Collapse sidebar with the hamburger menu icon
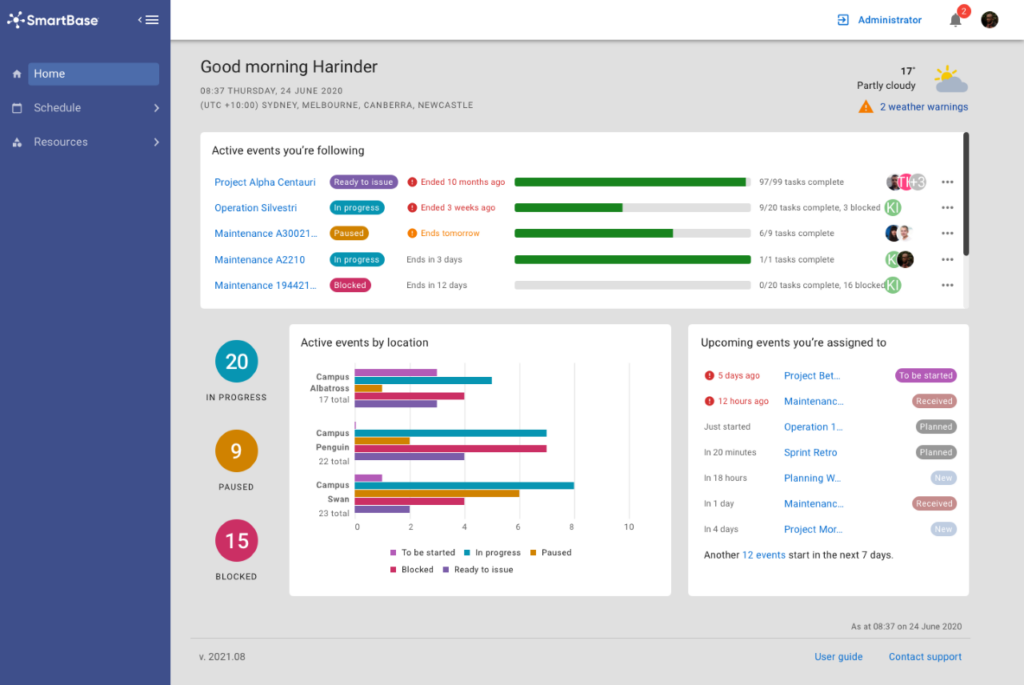1024x685 pixels. [x=148, y=19]
